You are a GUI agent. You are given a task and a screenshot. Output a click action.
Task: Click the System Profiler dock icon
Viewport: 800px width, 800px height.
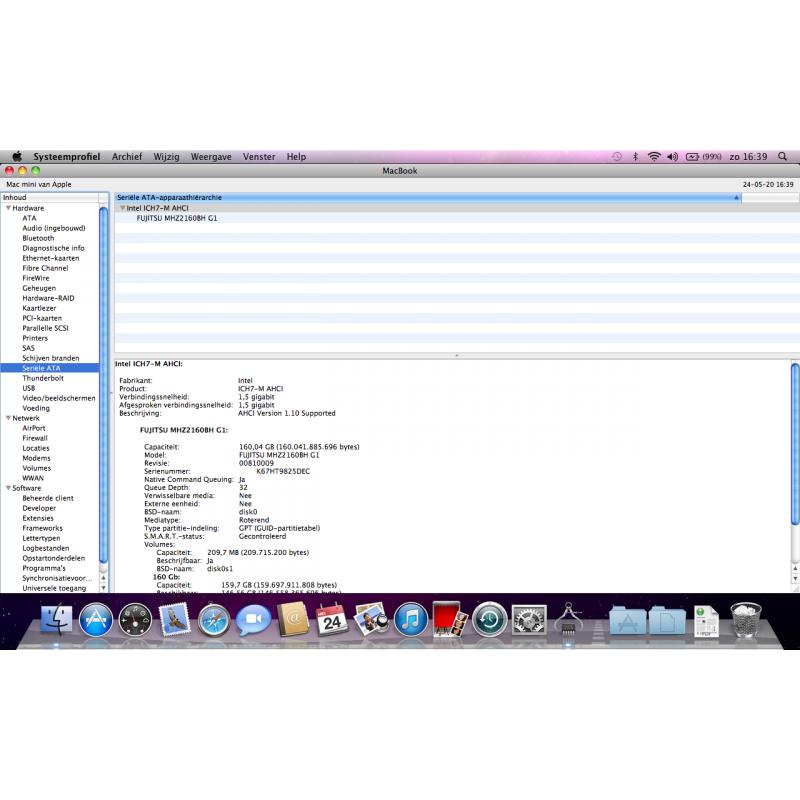click(x=568, y=618)
